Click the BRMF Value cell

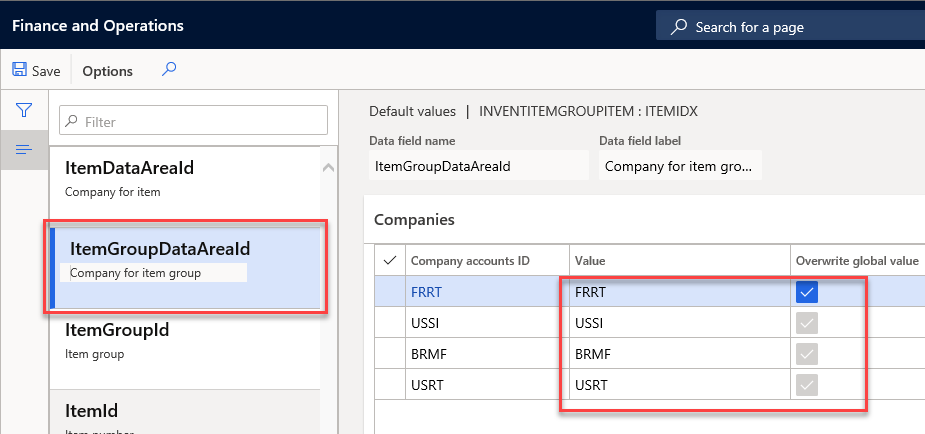tap(680, 354)
